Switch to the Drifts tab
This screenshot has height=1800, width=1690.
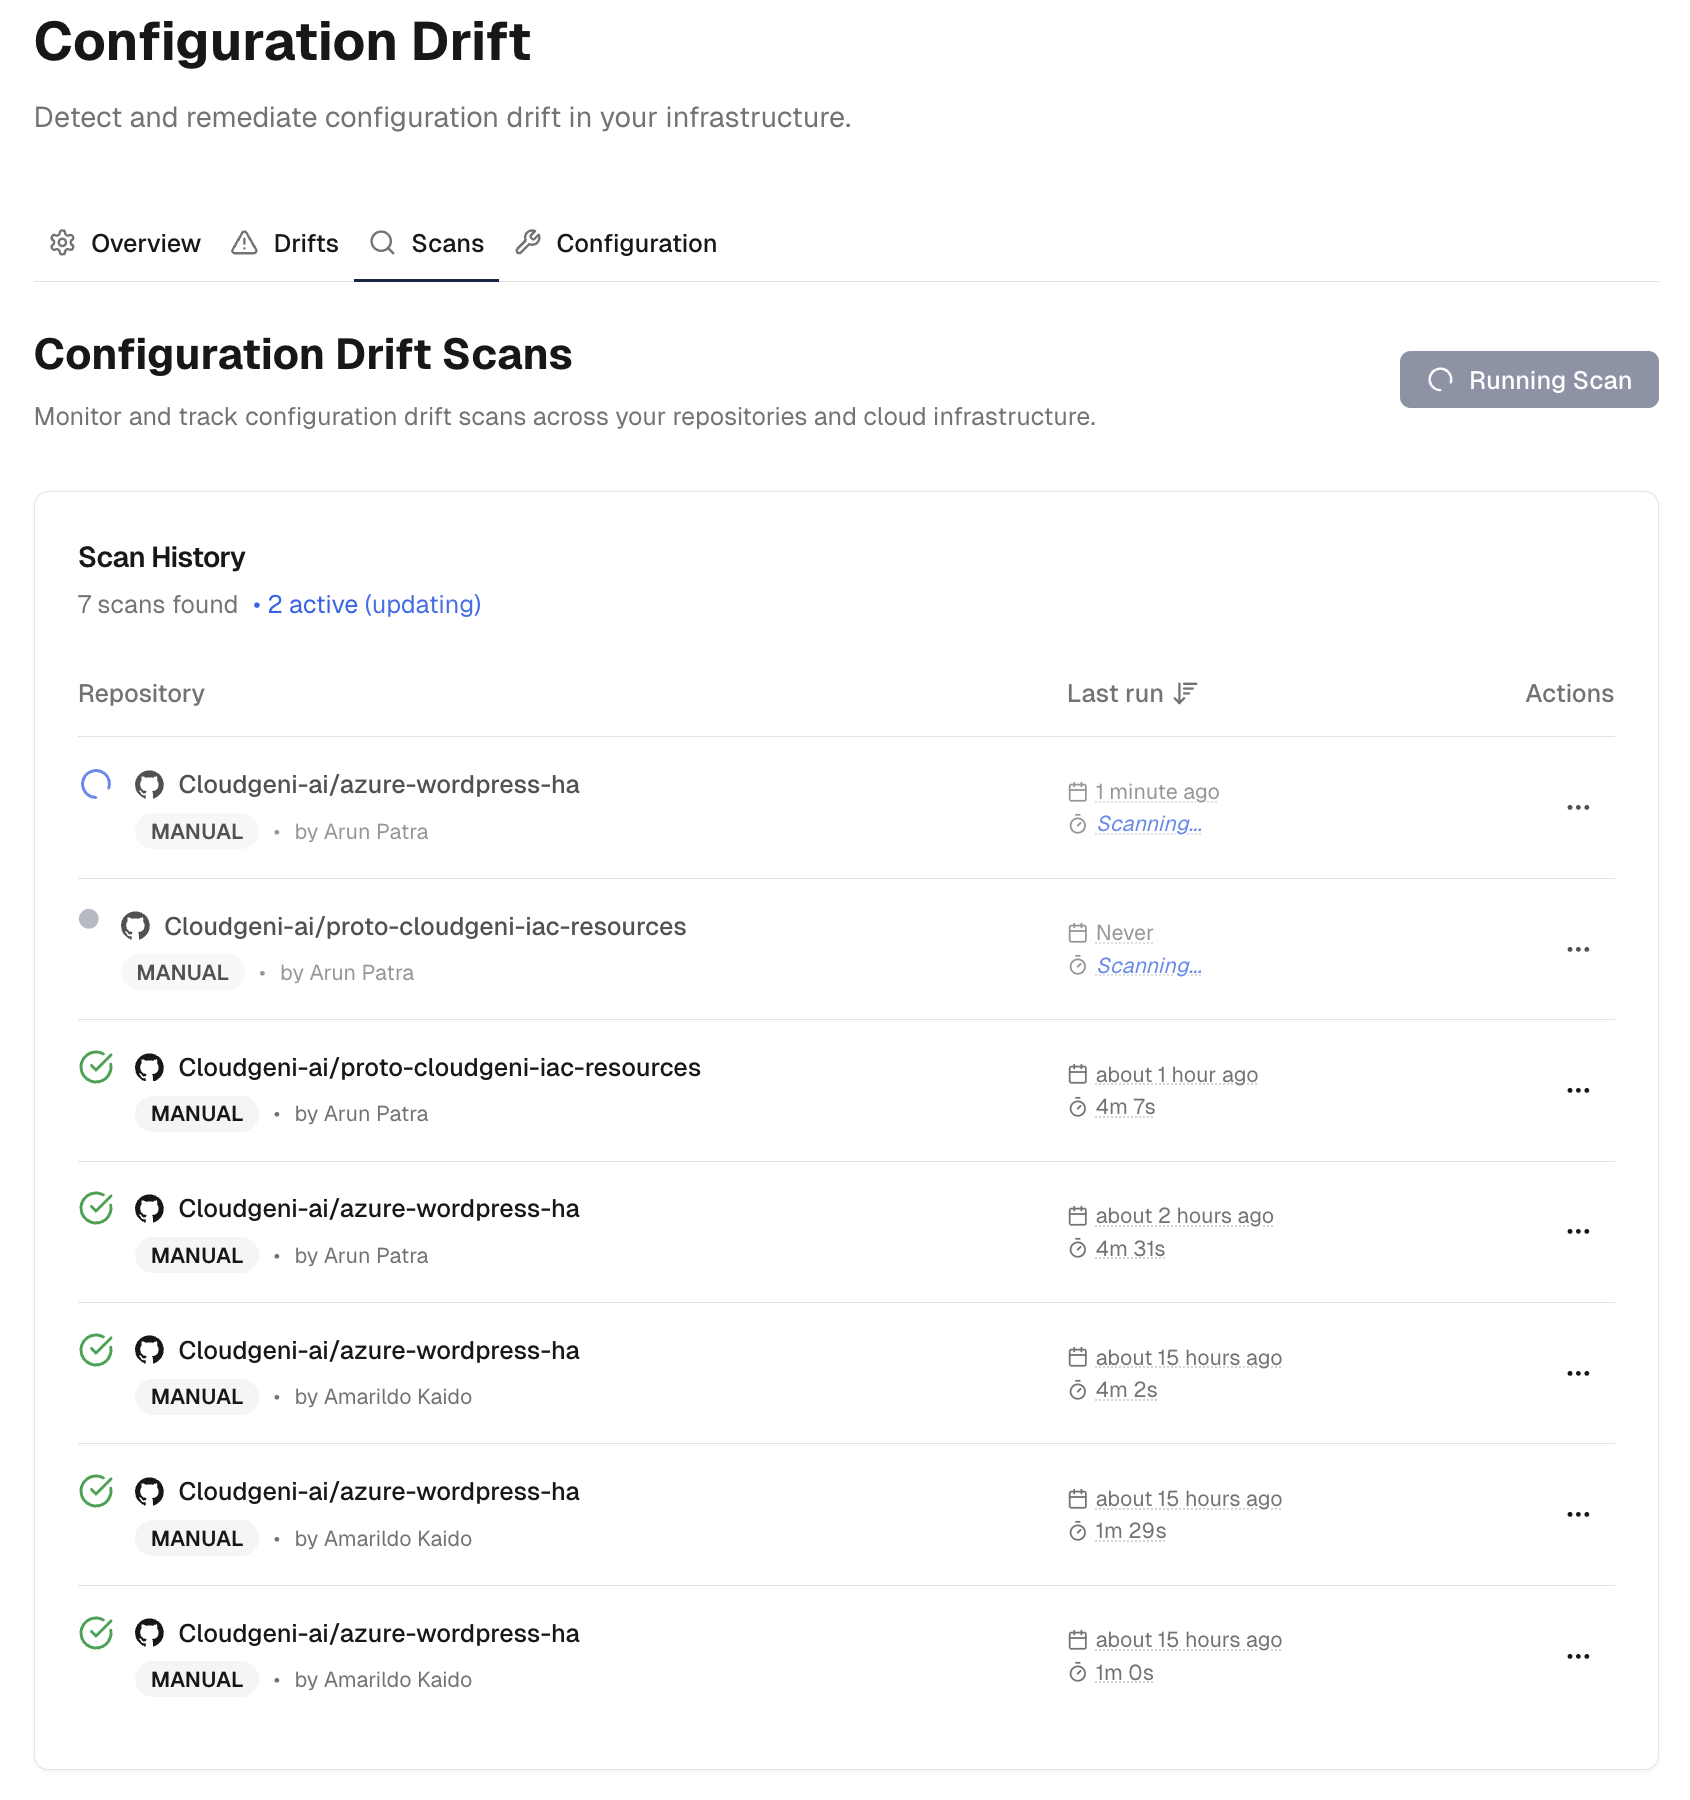tap(285, 243)
